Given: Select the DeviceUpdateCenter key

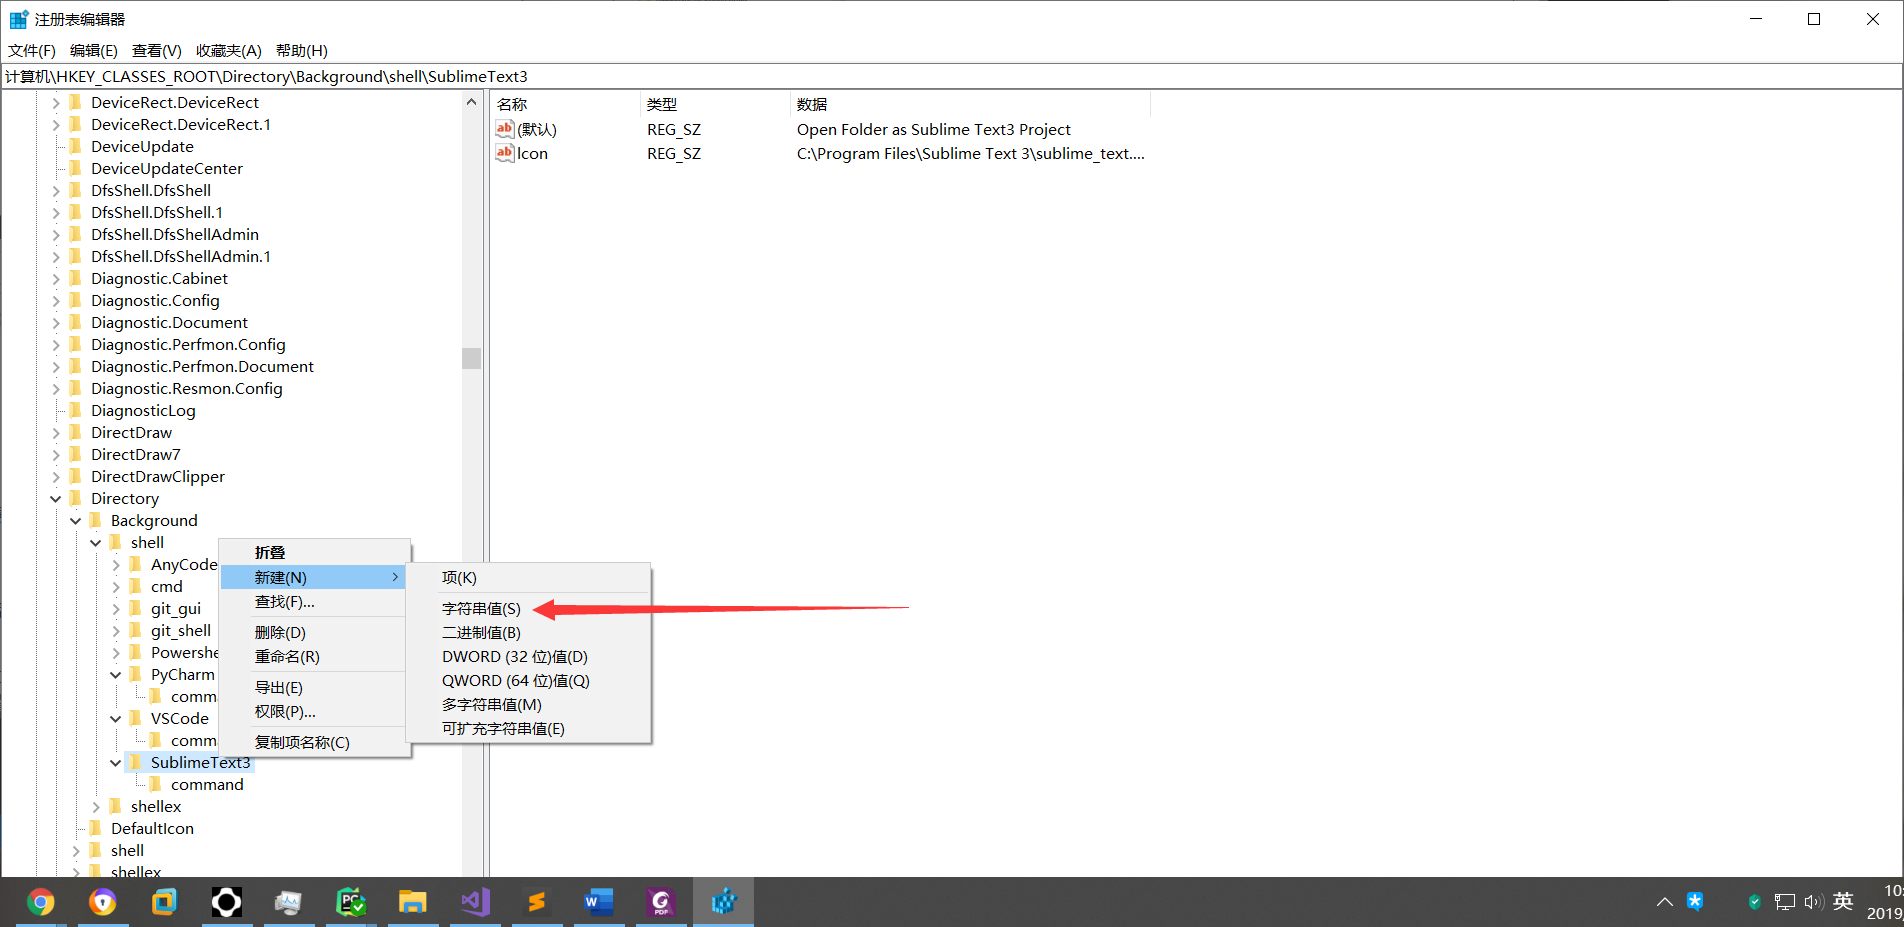Looking at the screenshot, I should tap(167, 168).
